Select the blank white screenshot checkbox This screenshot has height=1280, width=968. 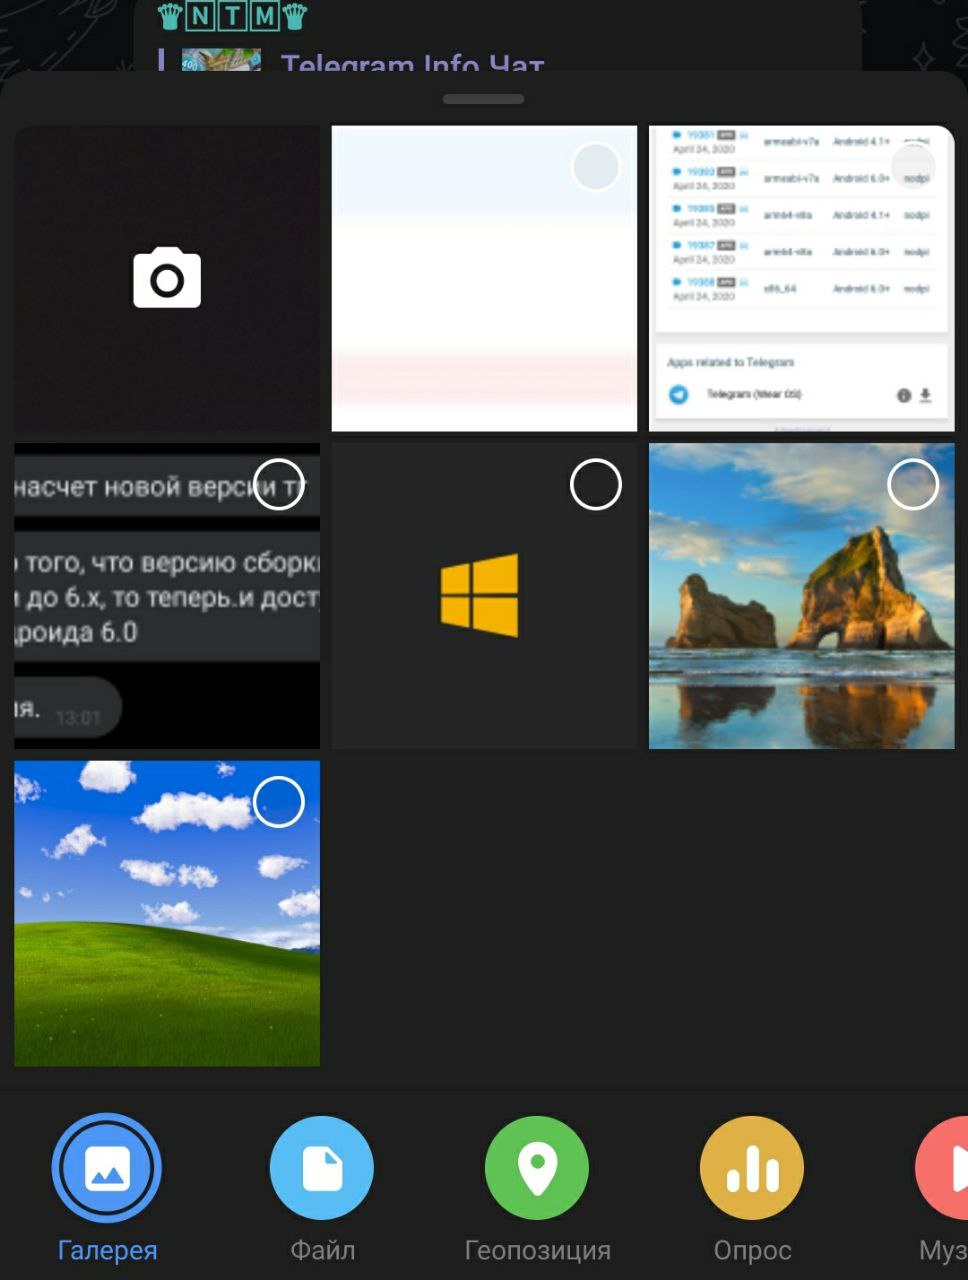[596, 167]
